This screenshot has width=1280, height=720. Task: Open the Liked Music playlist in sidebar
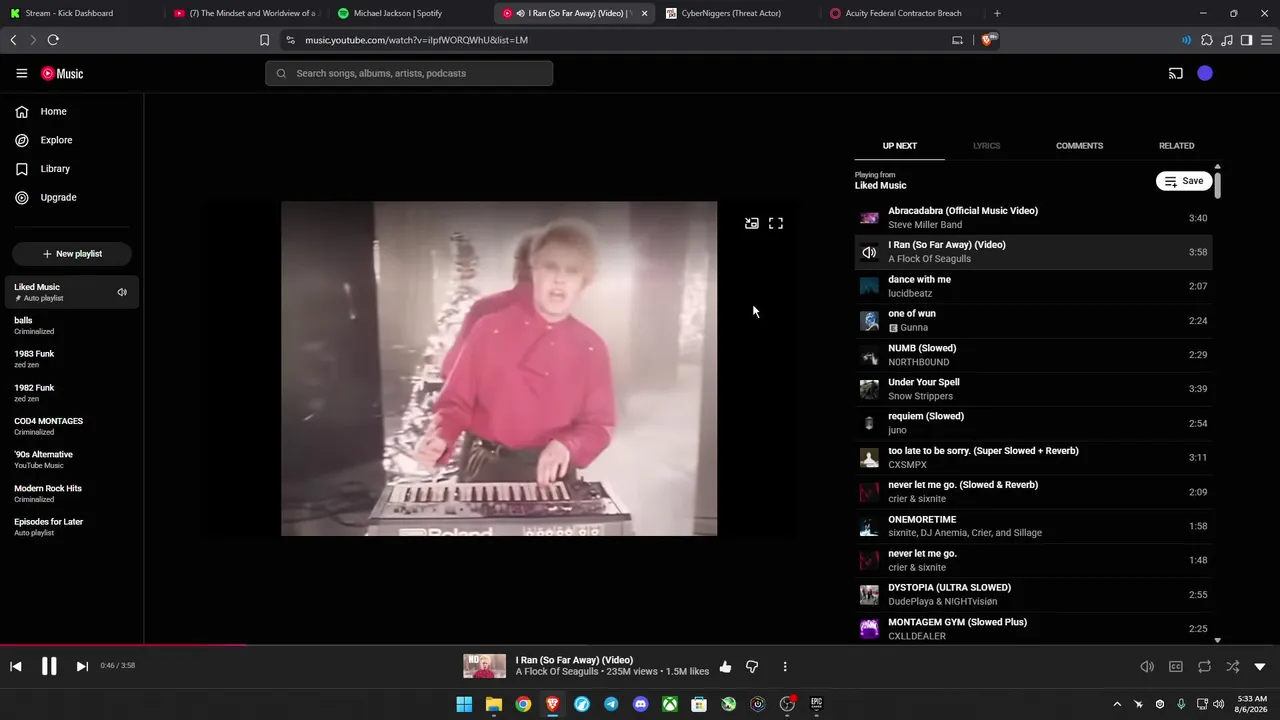[x=72, y=292]
